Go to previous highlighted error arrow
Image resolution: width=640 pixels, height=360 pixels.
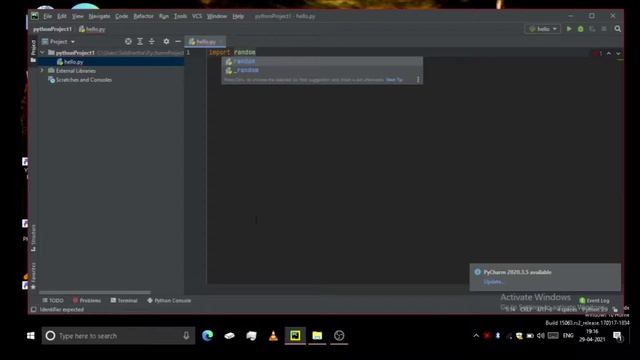609,53
